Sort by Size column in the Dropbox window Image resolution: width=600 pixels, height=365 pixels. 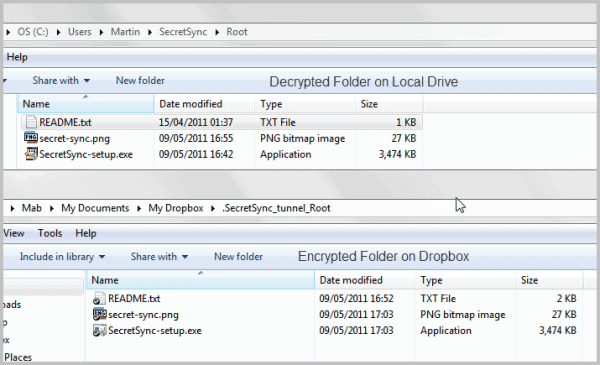click(549, 280)
